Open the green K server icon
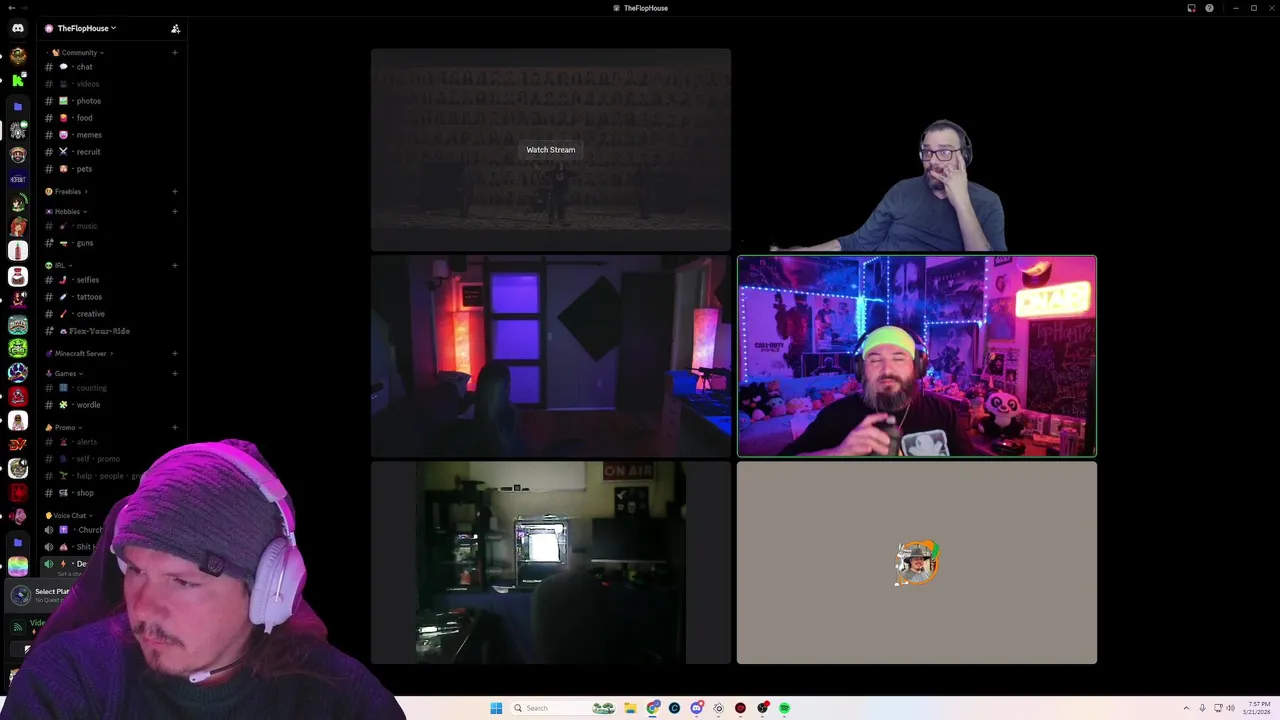 [x=18, y=80]
